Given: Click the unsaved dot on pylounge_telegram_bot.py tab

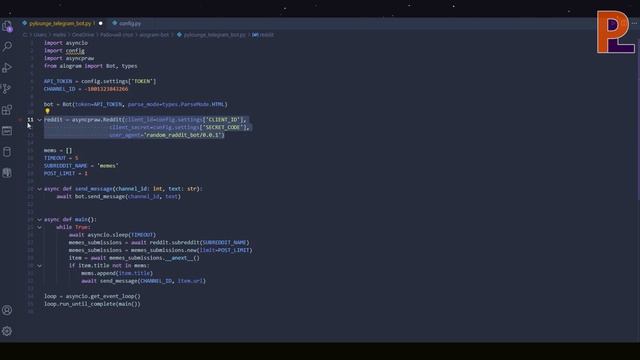Looking at the screenshot, I should (101, 23).
